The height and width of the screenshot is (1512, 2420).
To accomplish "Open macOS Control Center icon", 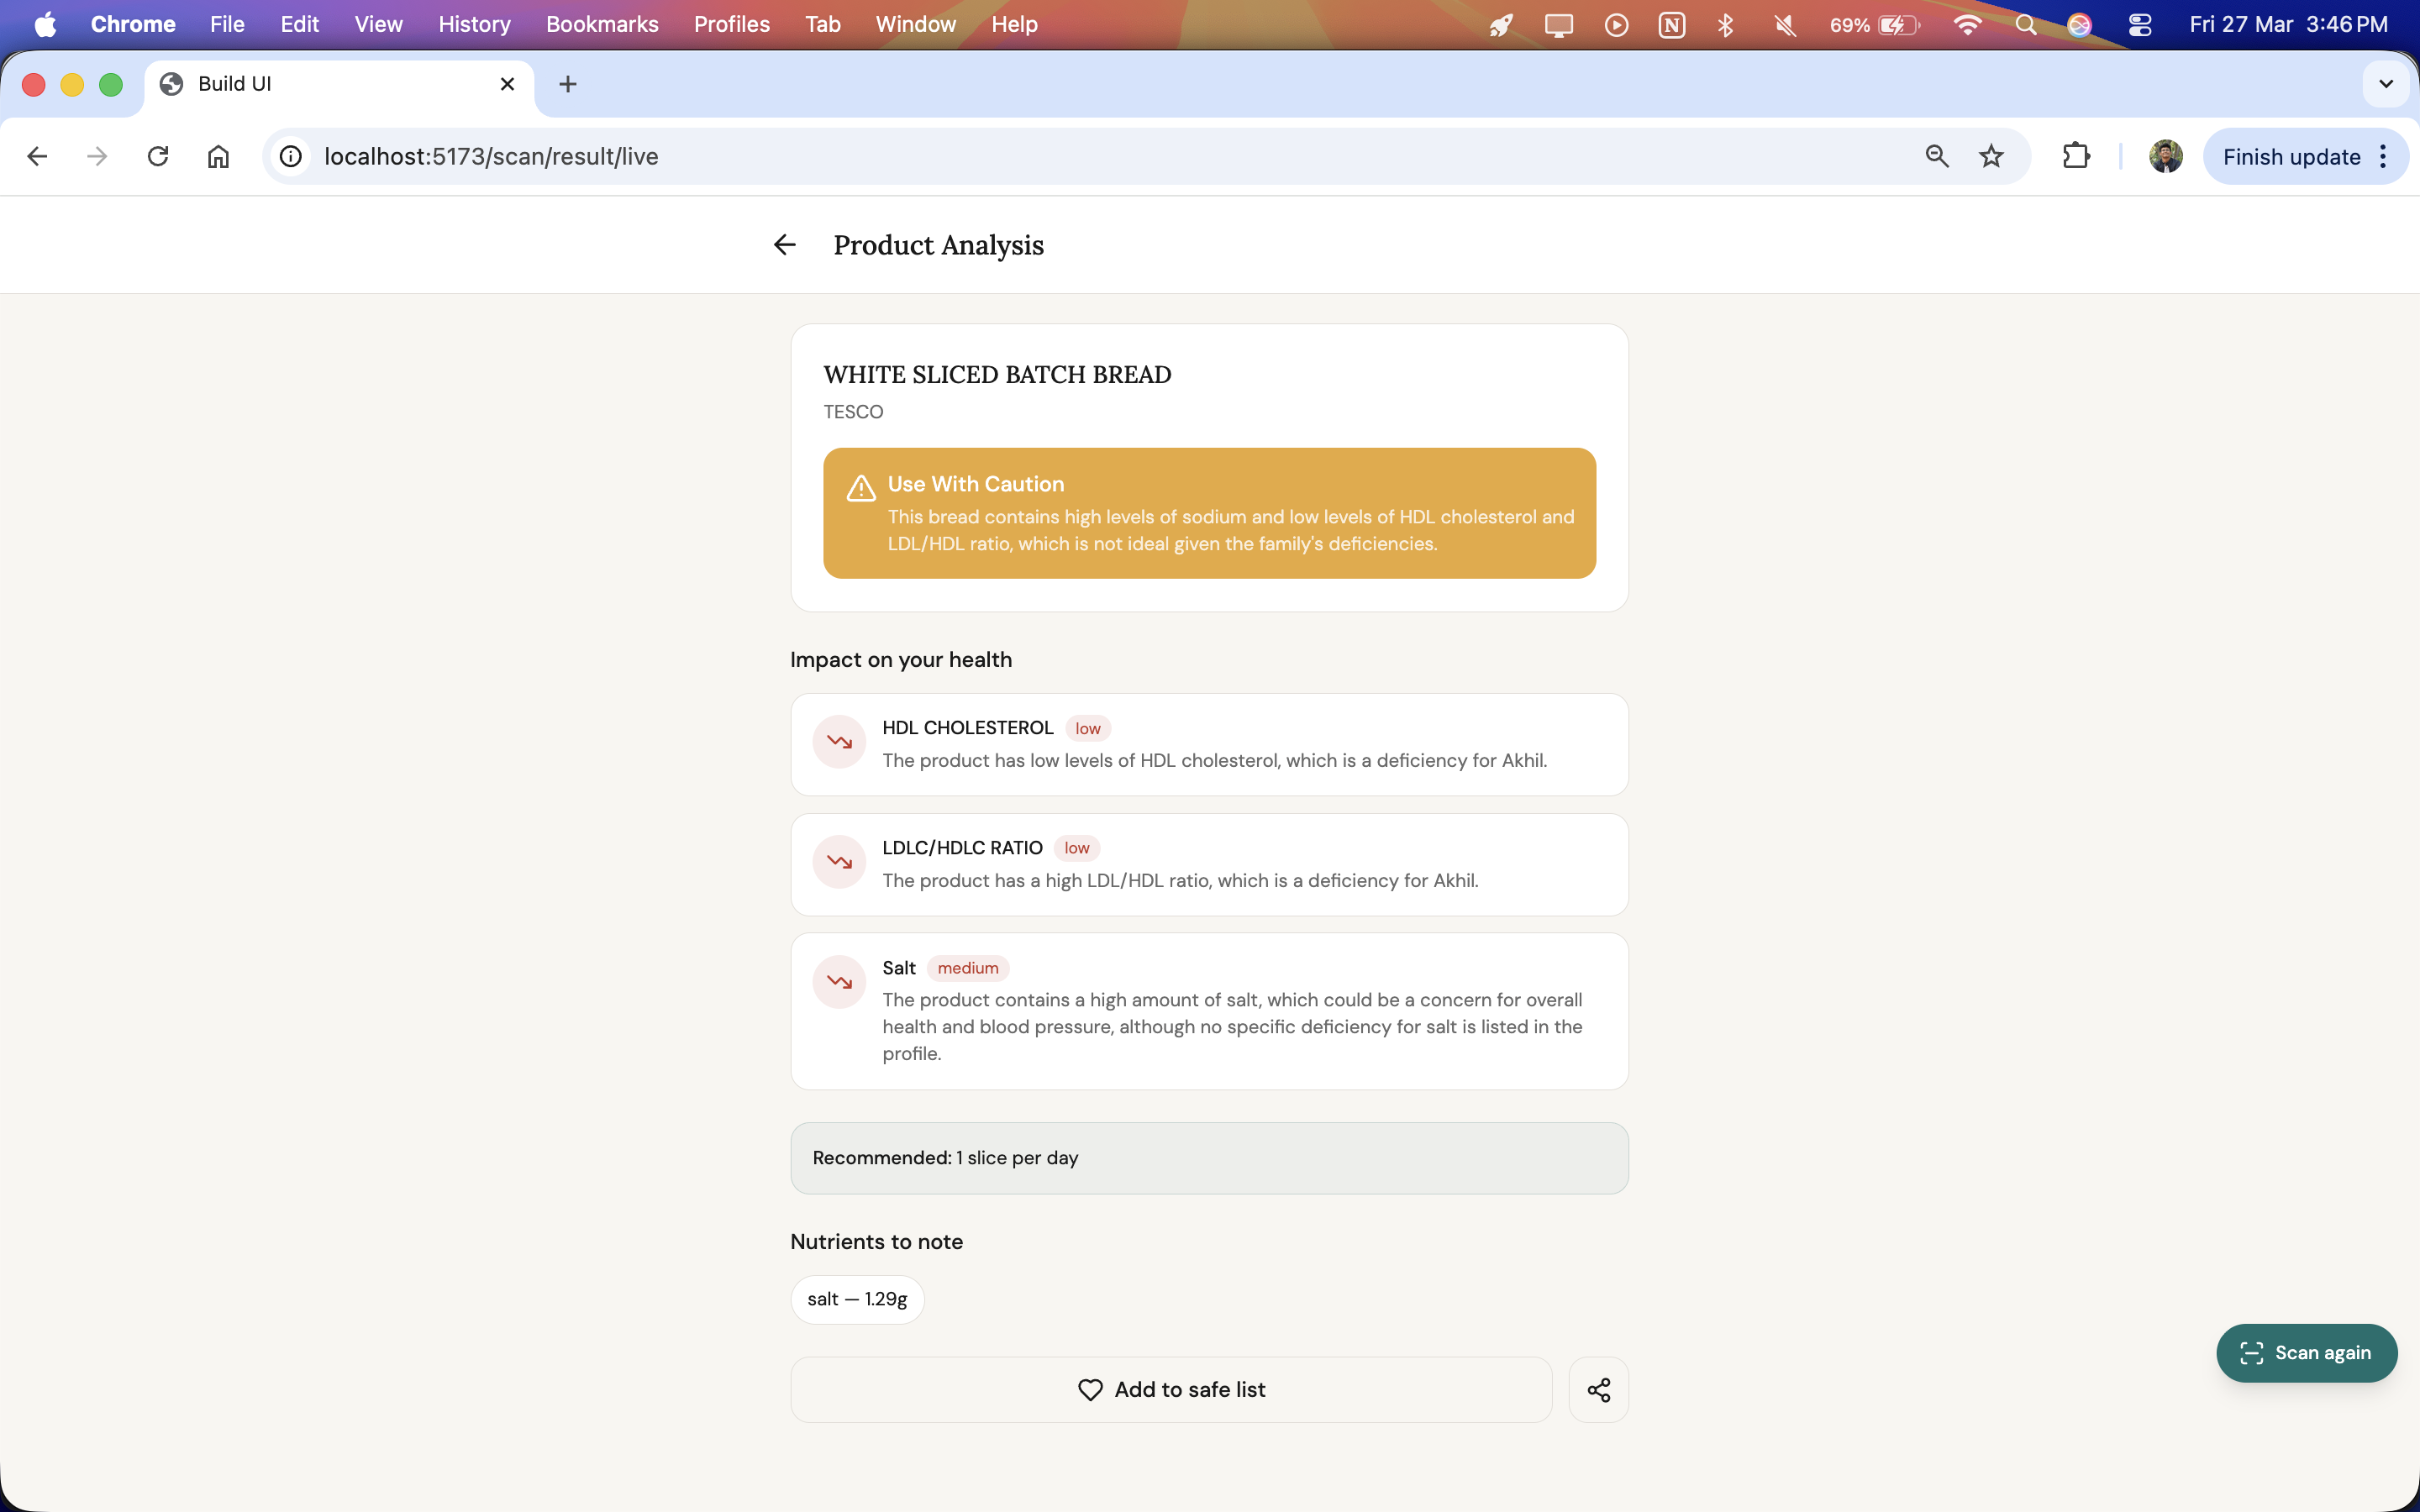I will pos(2140,24).
